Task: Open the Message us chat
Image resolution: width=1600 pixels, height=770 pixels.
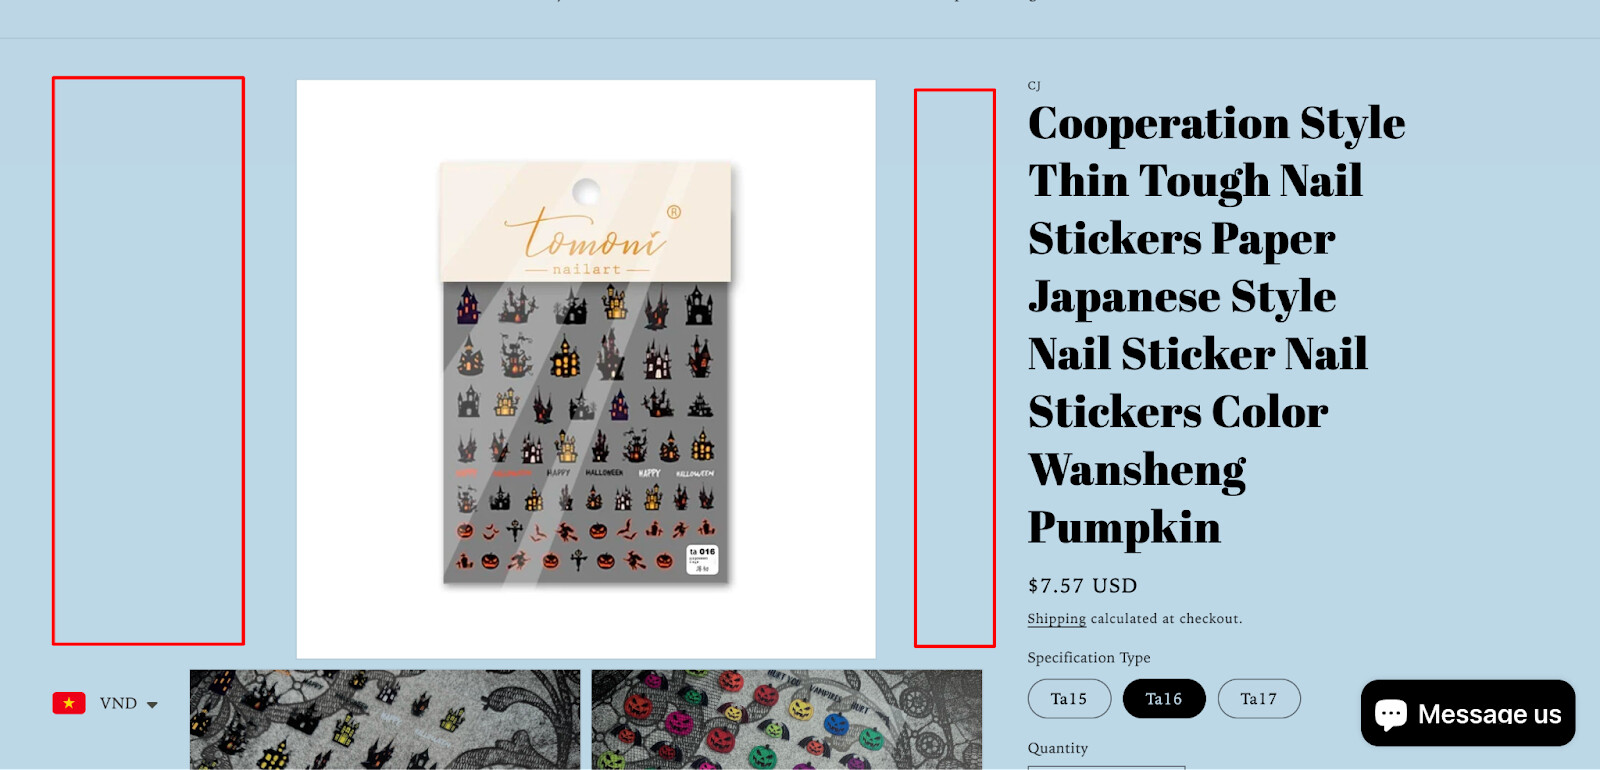Action: pos(1468,713)
